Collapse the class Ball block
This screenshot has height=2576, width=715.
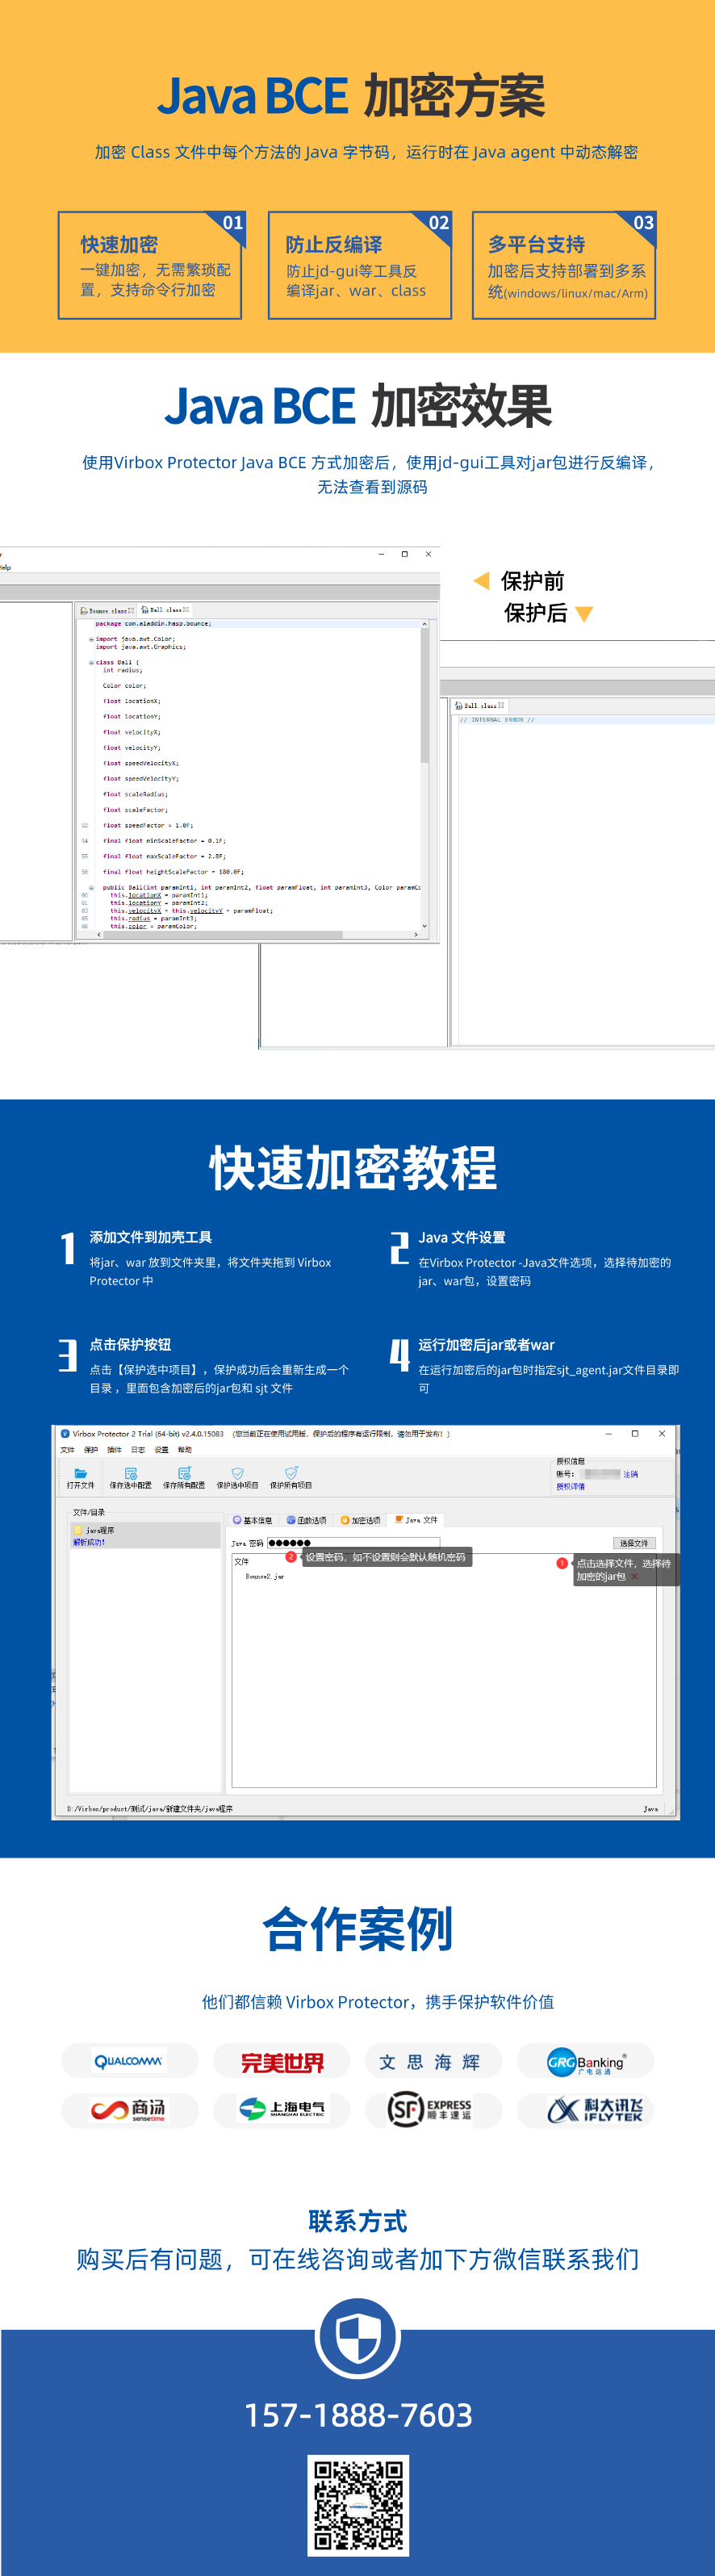(x=91, y=662)
